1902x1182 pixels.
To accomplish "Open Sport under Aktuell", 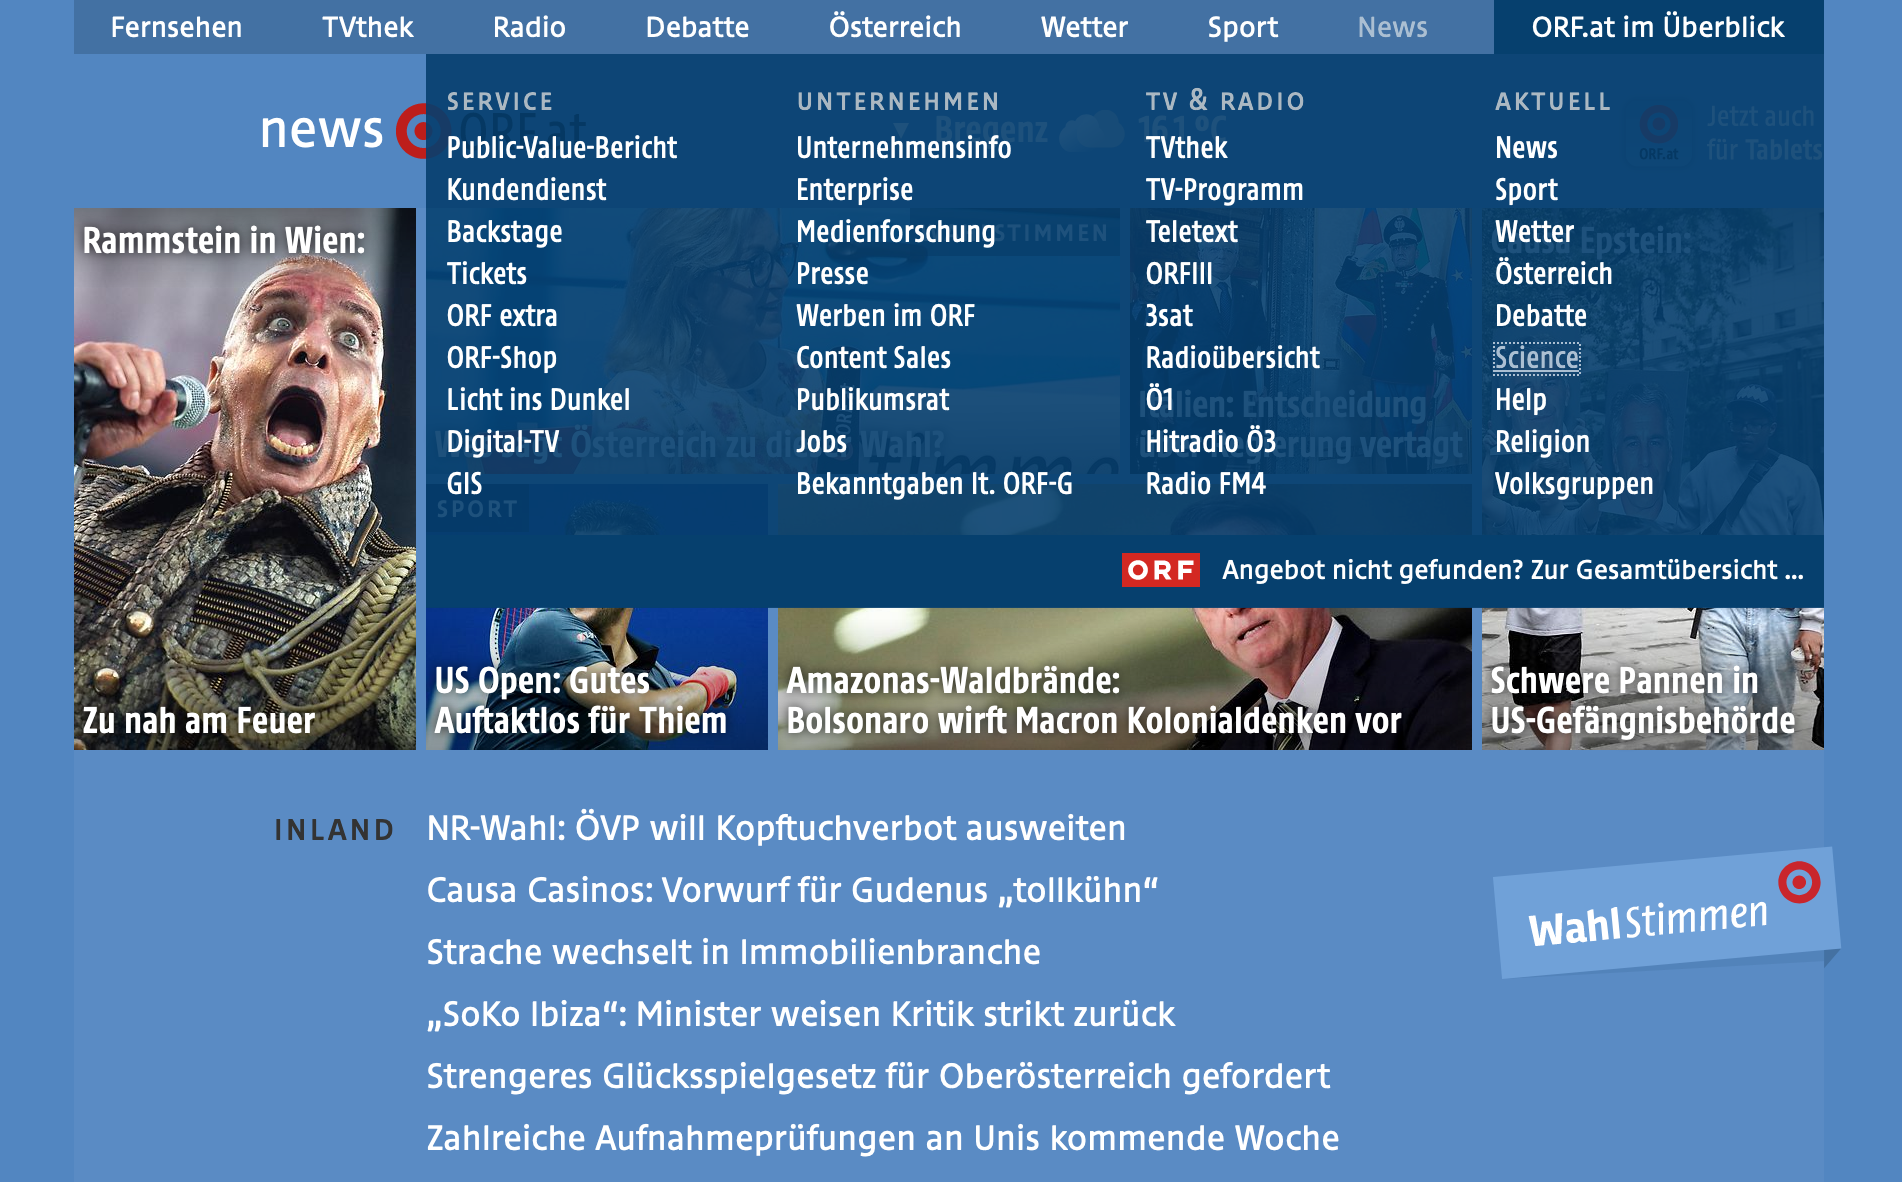I will [x=1526, y=190].
